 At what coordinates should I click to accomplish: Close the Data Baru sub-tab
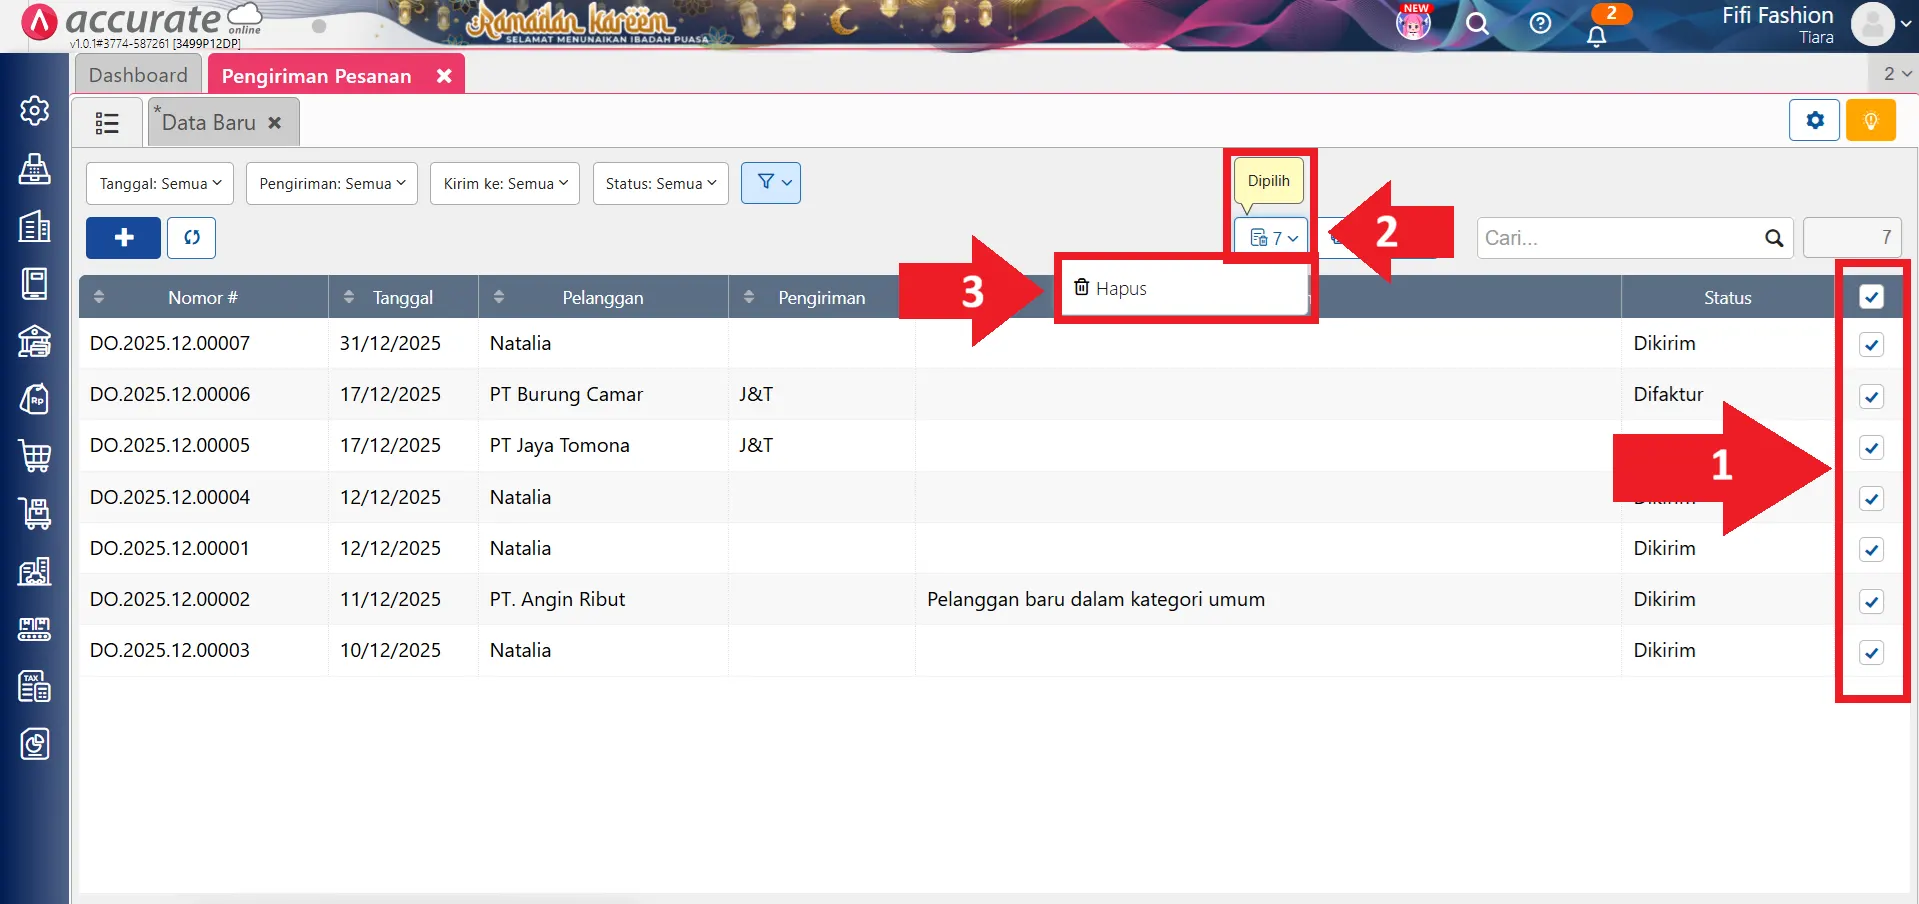click(x=275, y=123)
